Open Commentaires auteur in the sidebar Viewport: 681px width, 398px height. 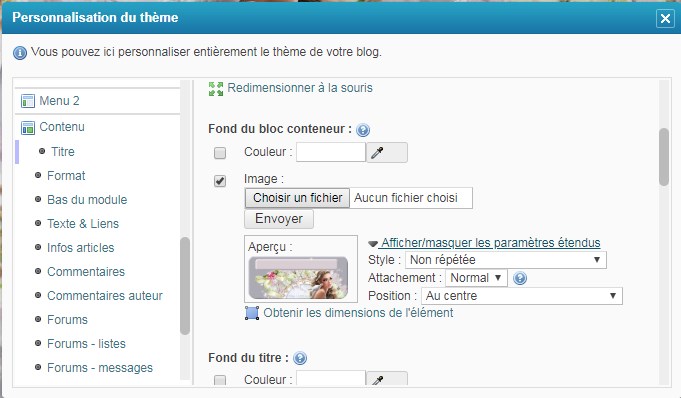click(x=105, y=296)
